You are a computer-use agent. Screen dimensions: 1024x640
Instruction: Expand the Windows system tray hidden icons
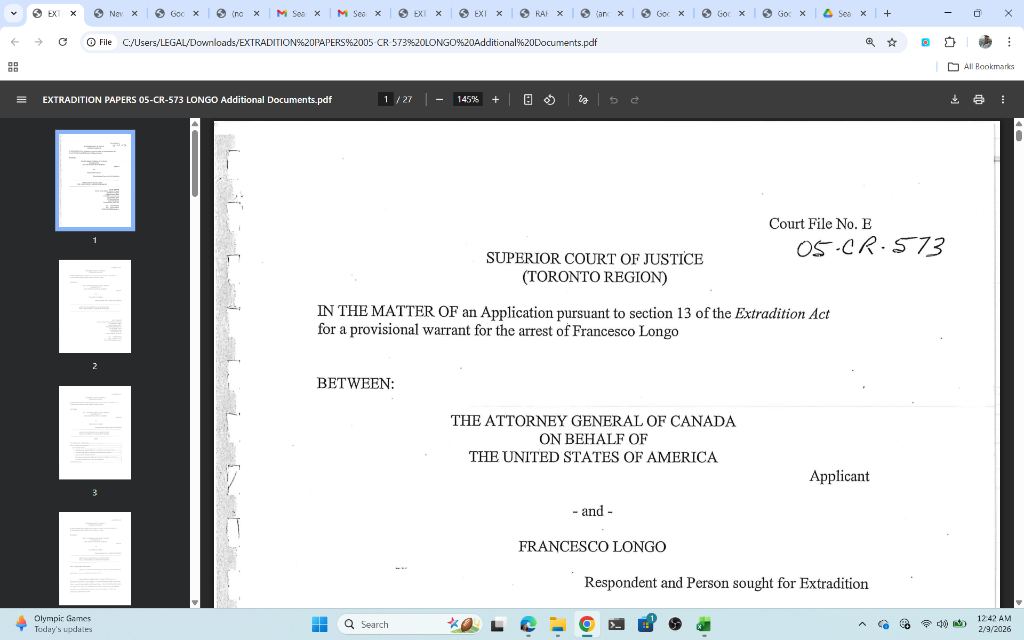coord(862,624)
